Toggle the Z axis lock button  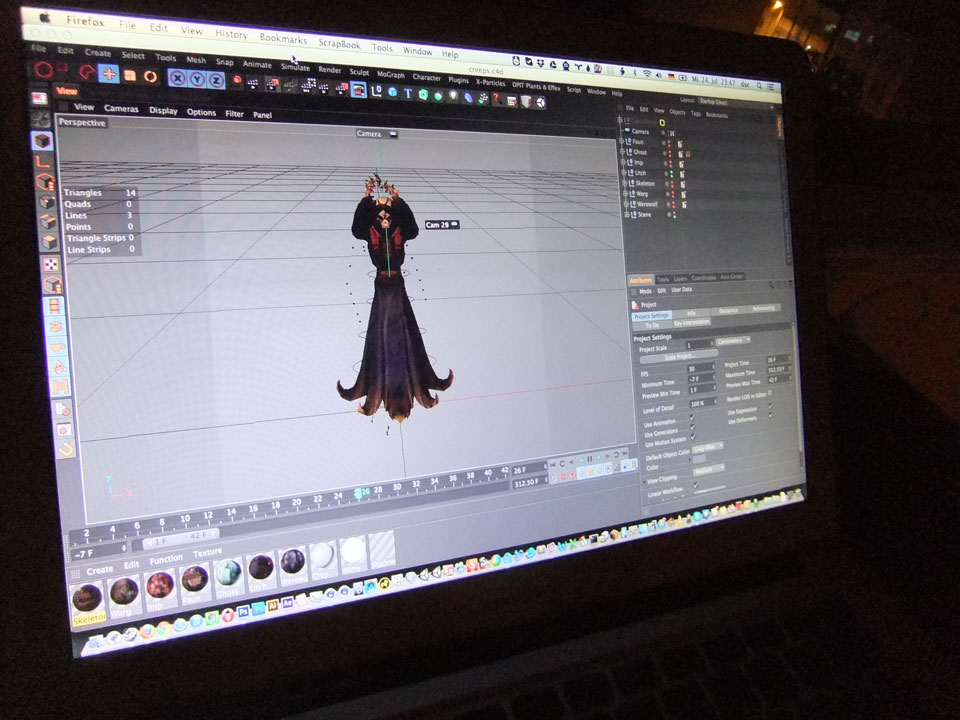pyautogui.click(x=215, y=80)
